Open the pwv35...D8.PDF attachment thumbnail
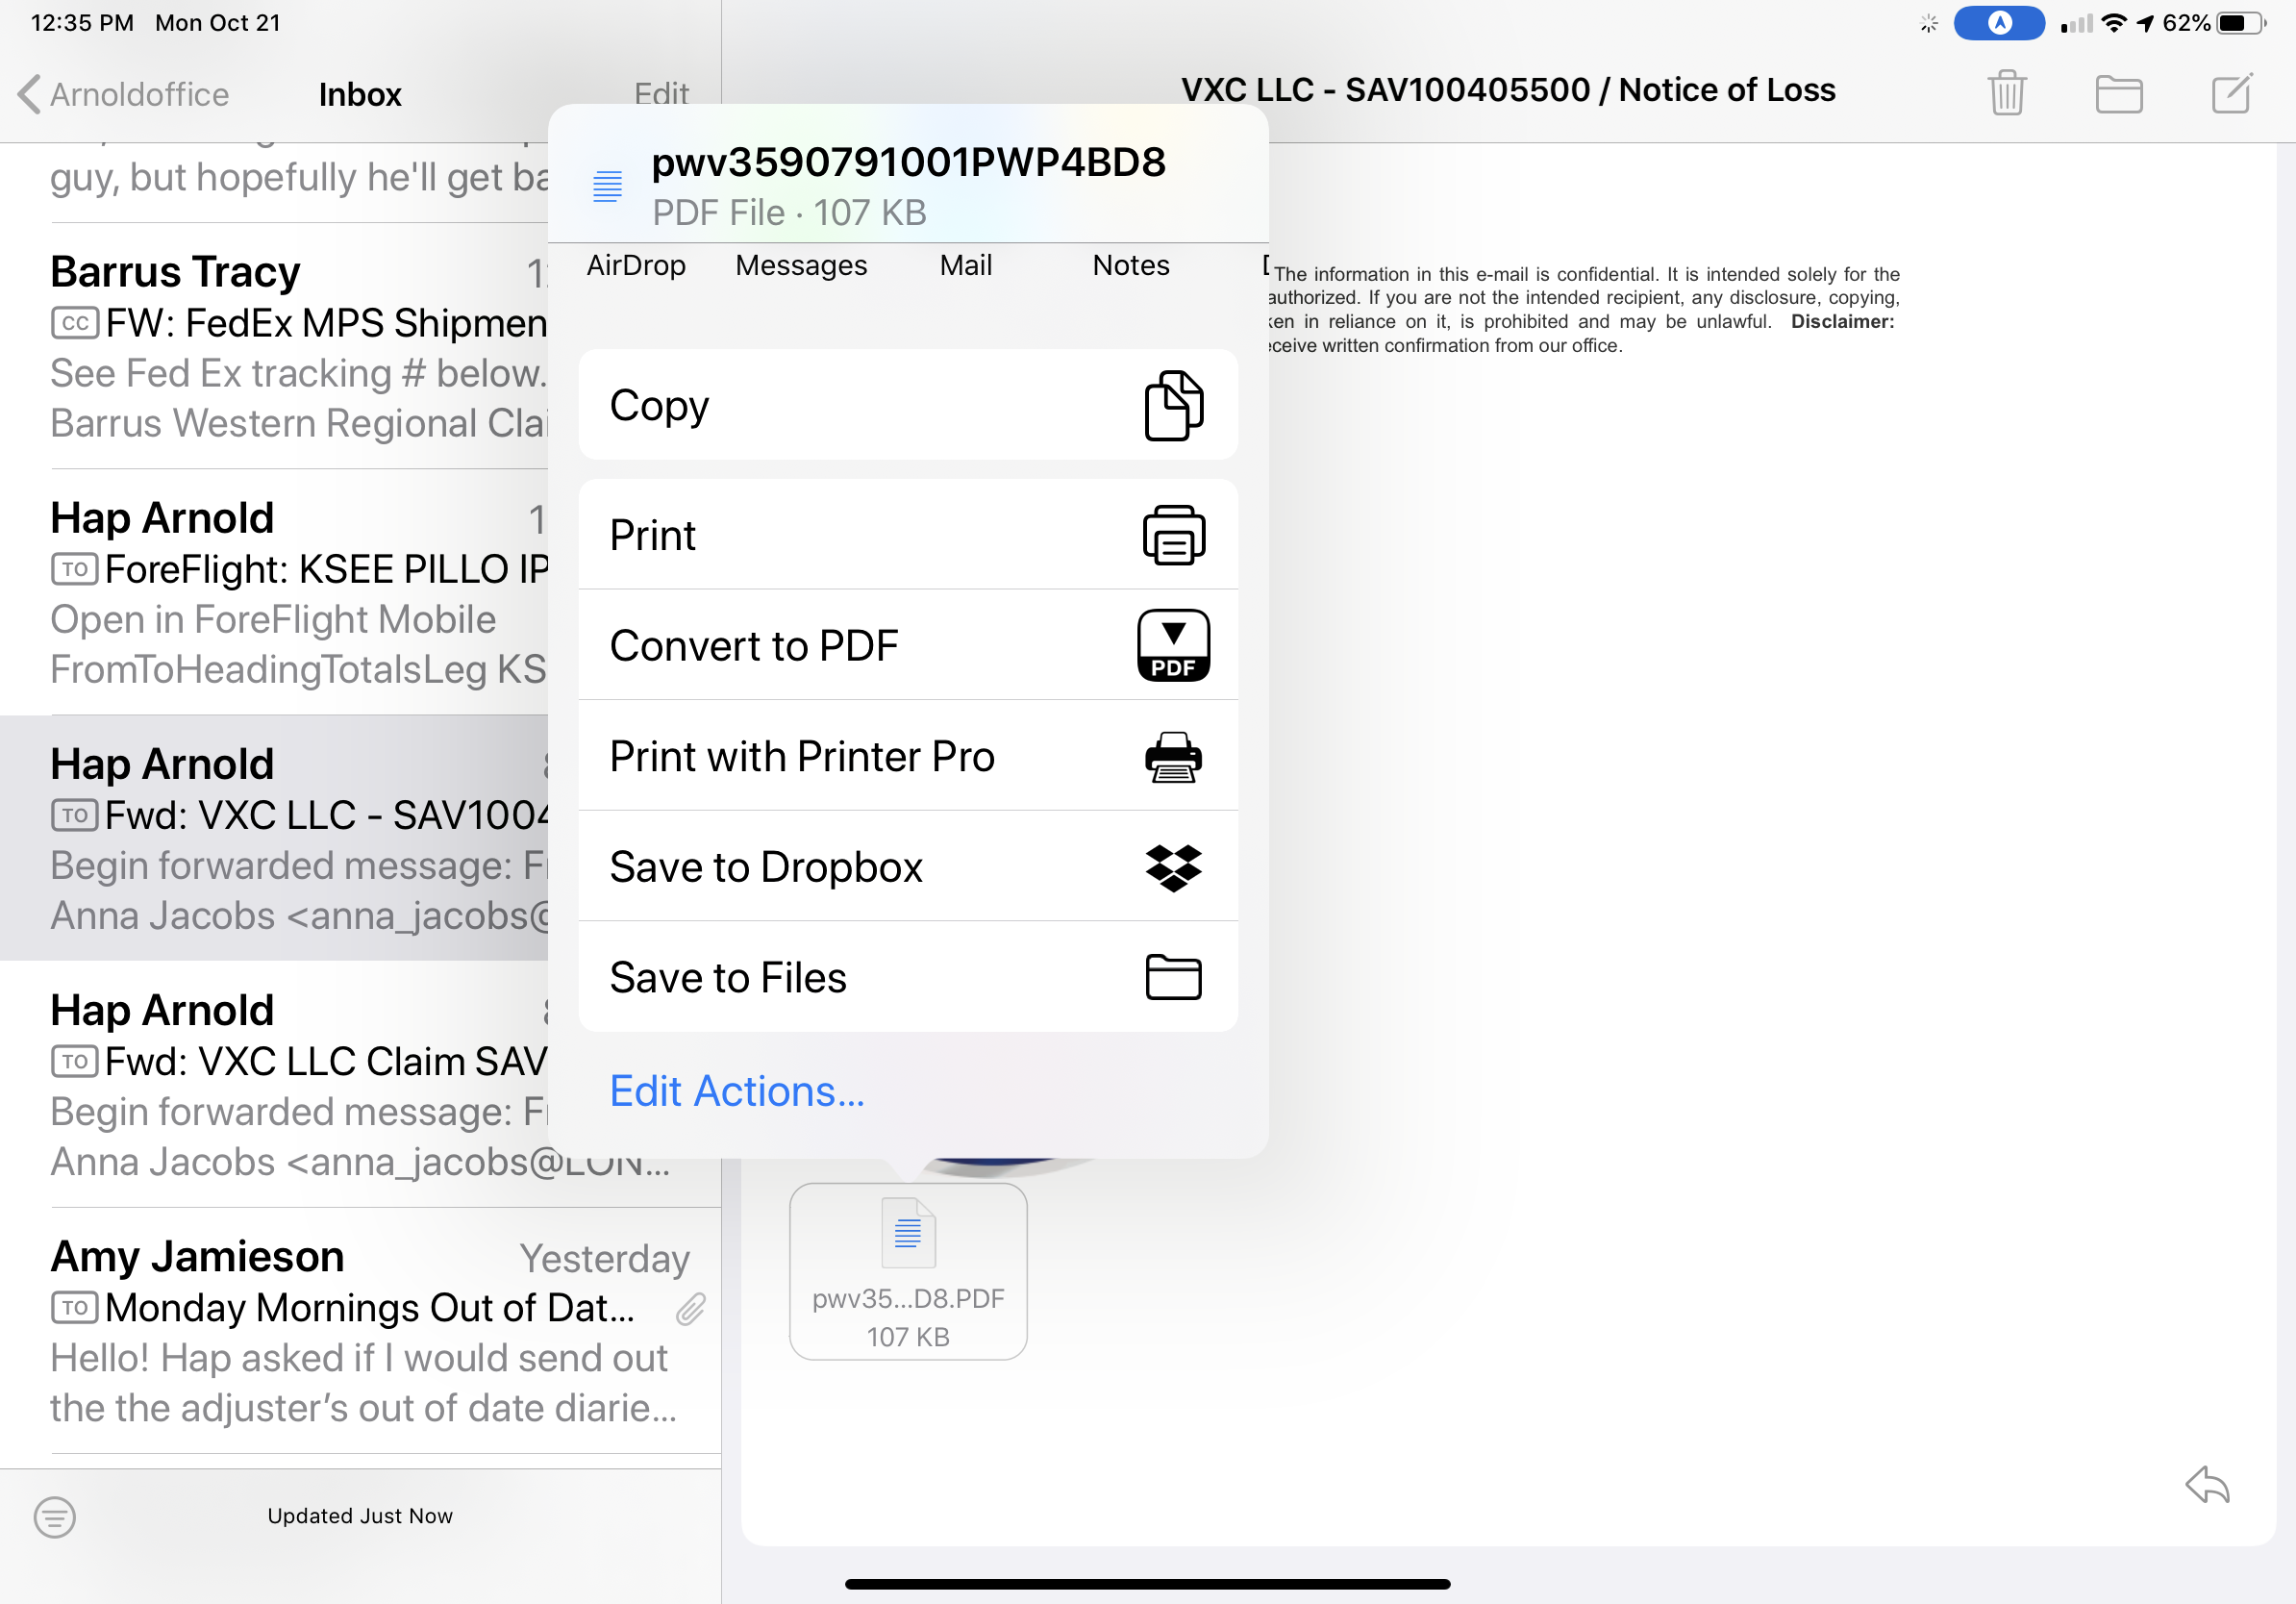Image resolution: width=2296 pixels, height=1604 pixels. click(907, 1270)
